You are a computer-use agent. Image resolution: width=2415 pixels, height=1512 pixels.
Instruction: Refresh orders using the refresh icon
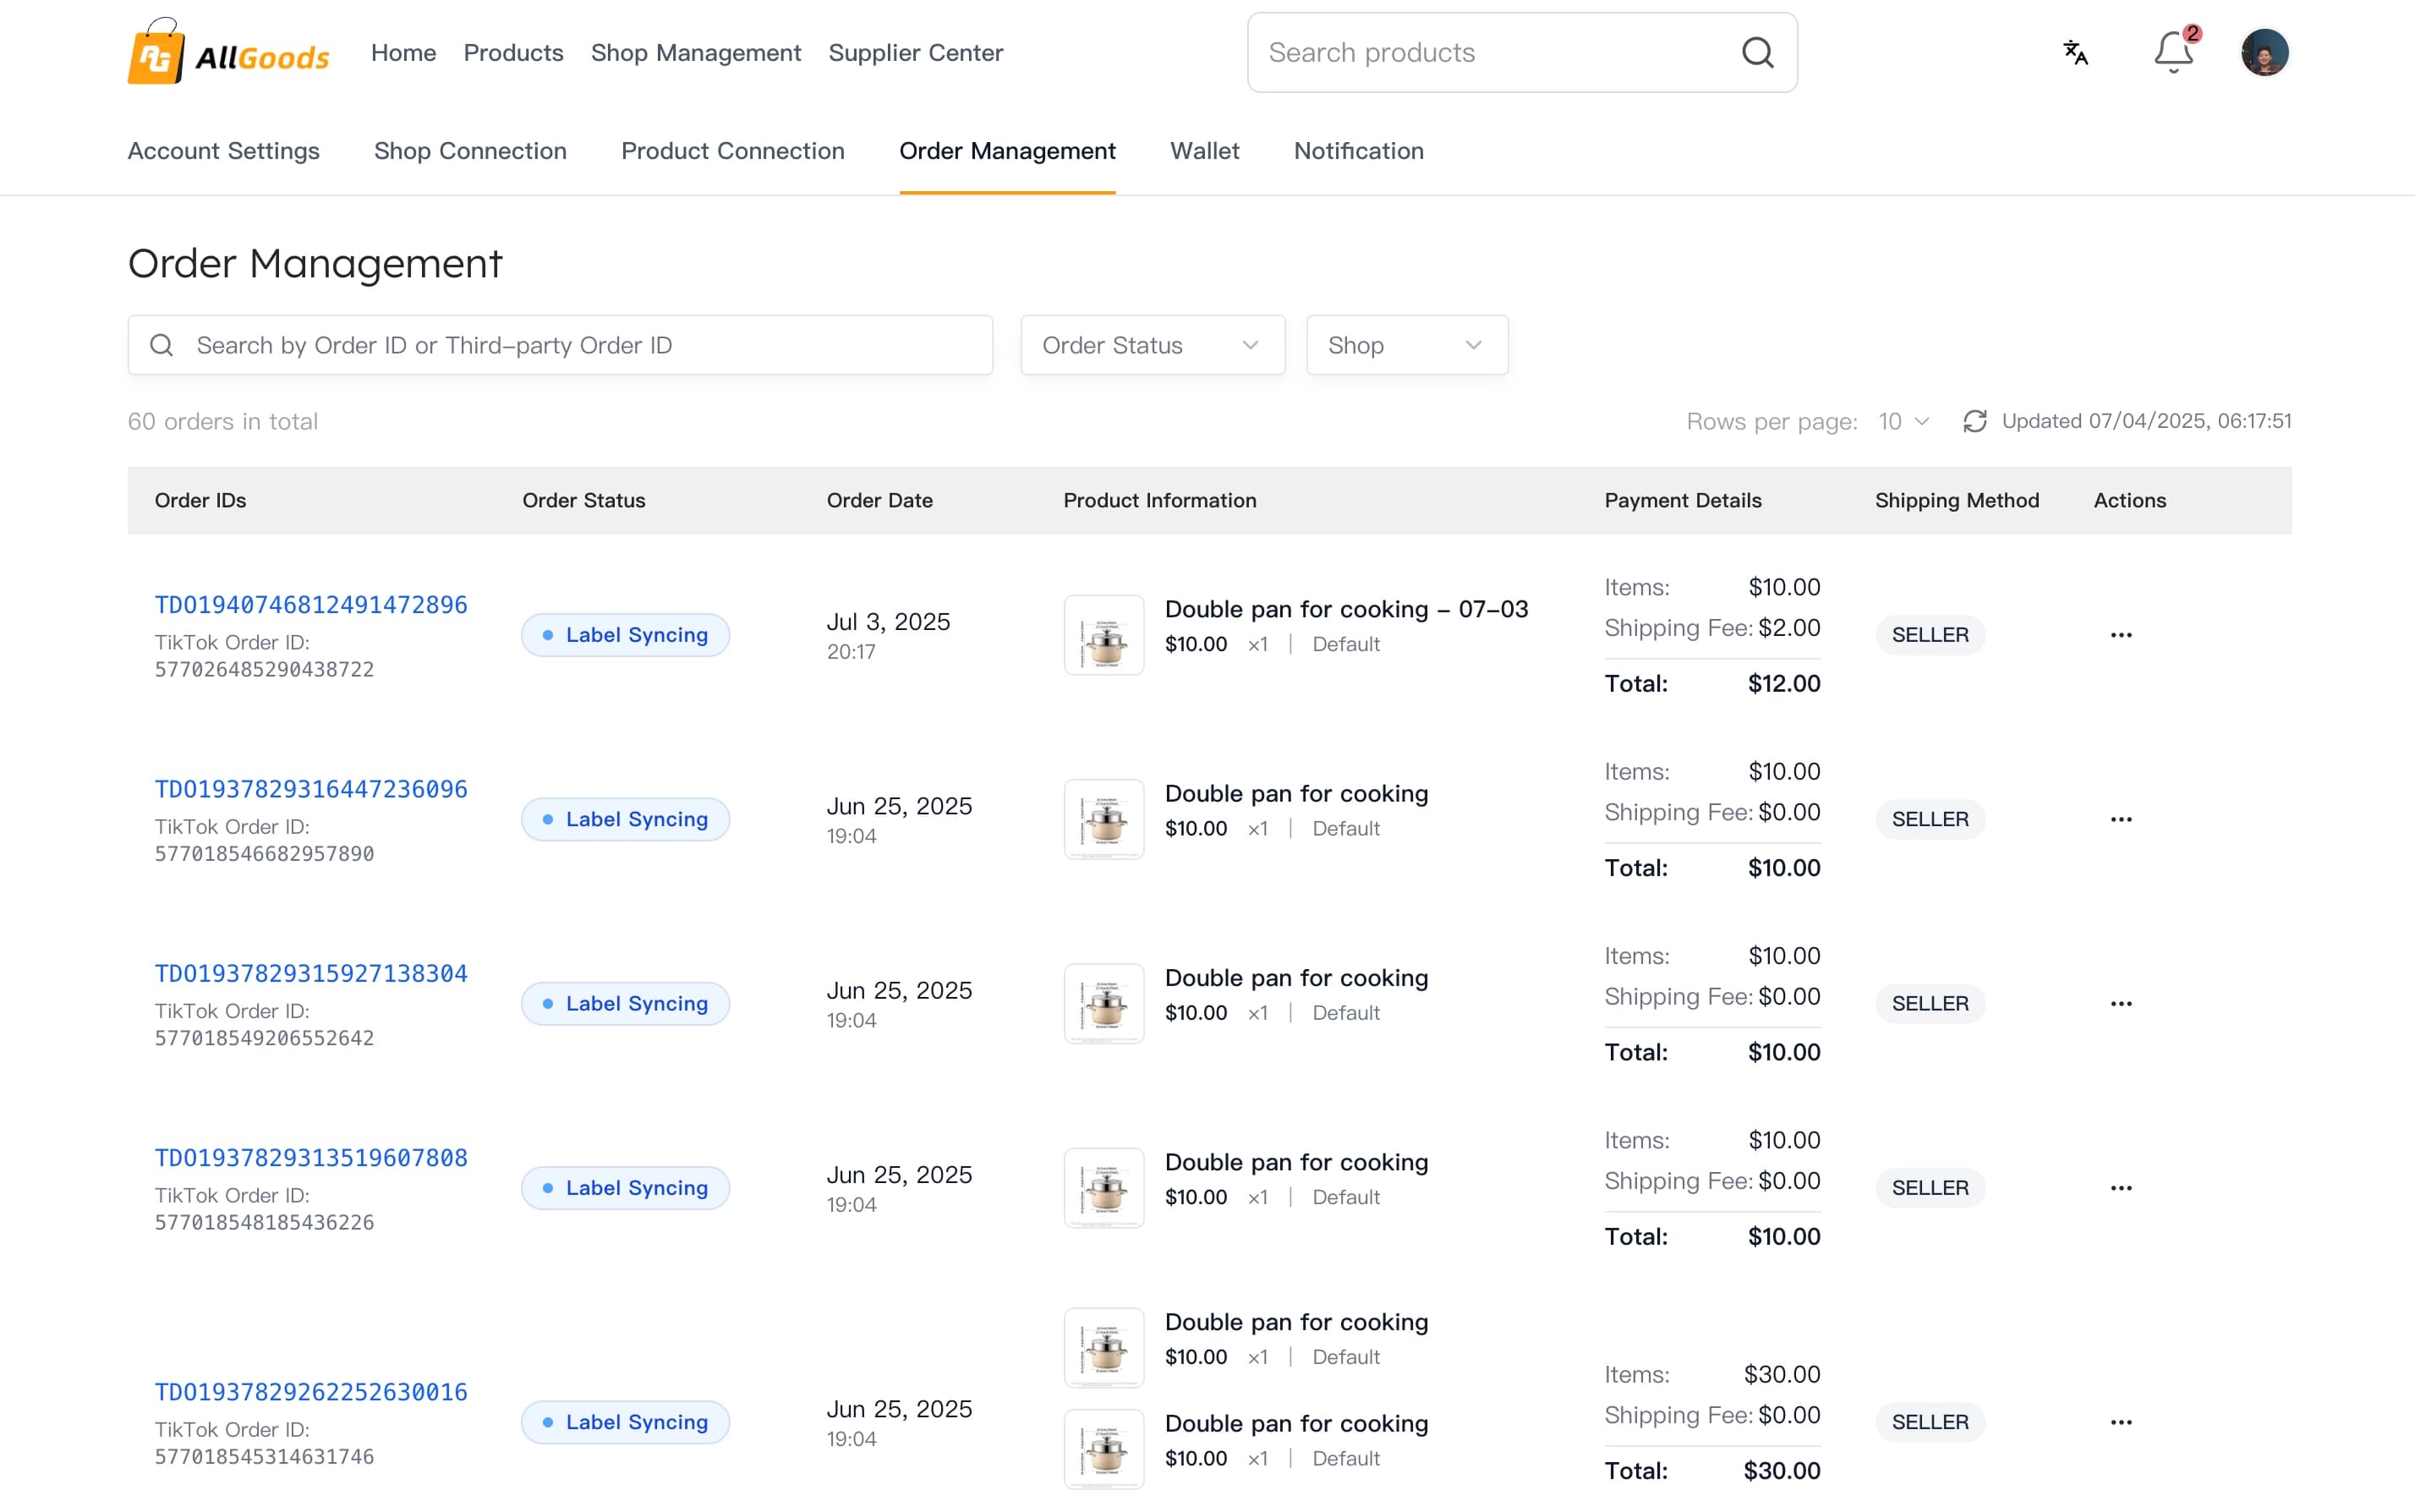1975,421
